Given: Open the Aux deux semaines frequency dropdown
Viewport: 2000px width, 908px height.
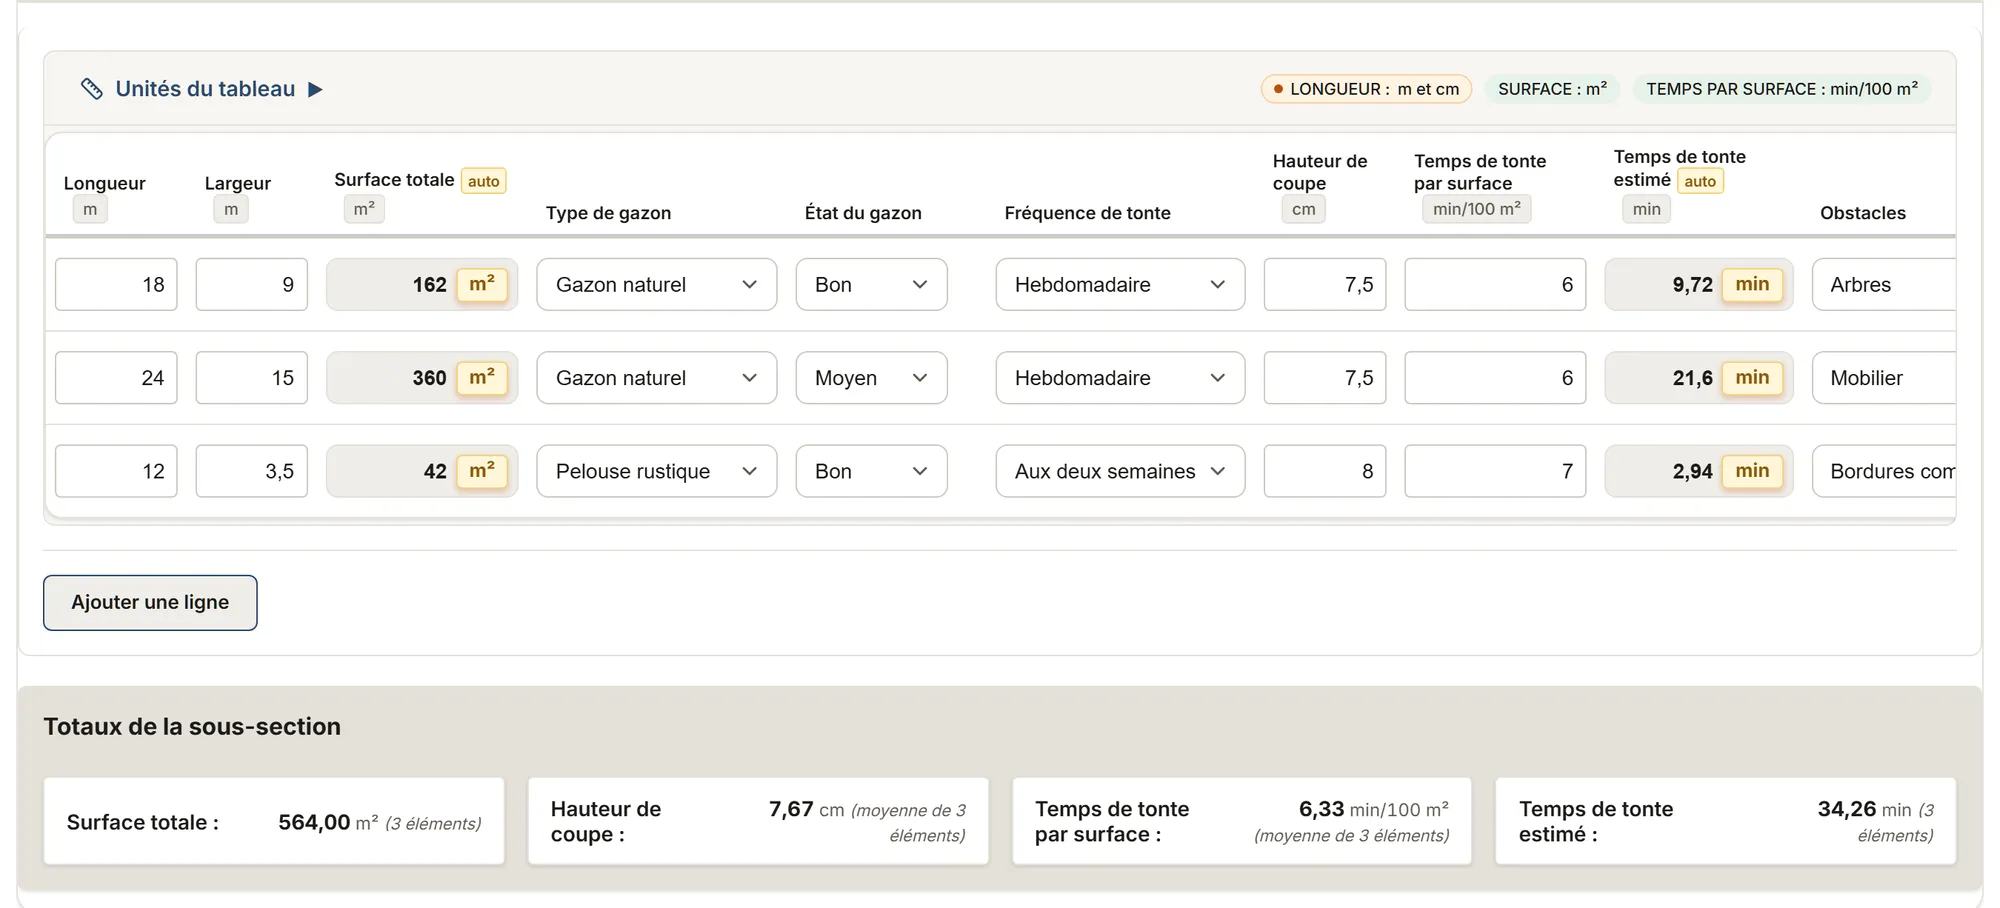Looking at the screenshot, I should click(1120, 471).
